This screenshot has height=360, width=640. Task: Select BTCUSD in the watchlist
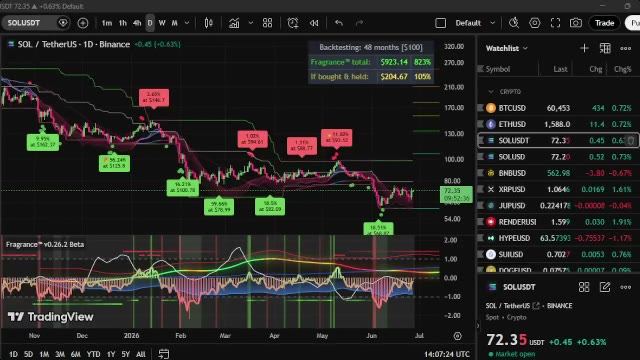tap(558, 108)
